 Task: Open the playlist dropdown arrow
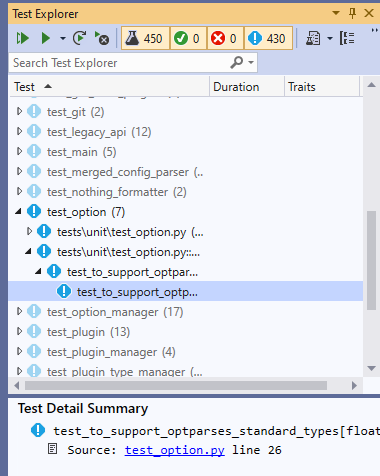(x=330, y=38)
